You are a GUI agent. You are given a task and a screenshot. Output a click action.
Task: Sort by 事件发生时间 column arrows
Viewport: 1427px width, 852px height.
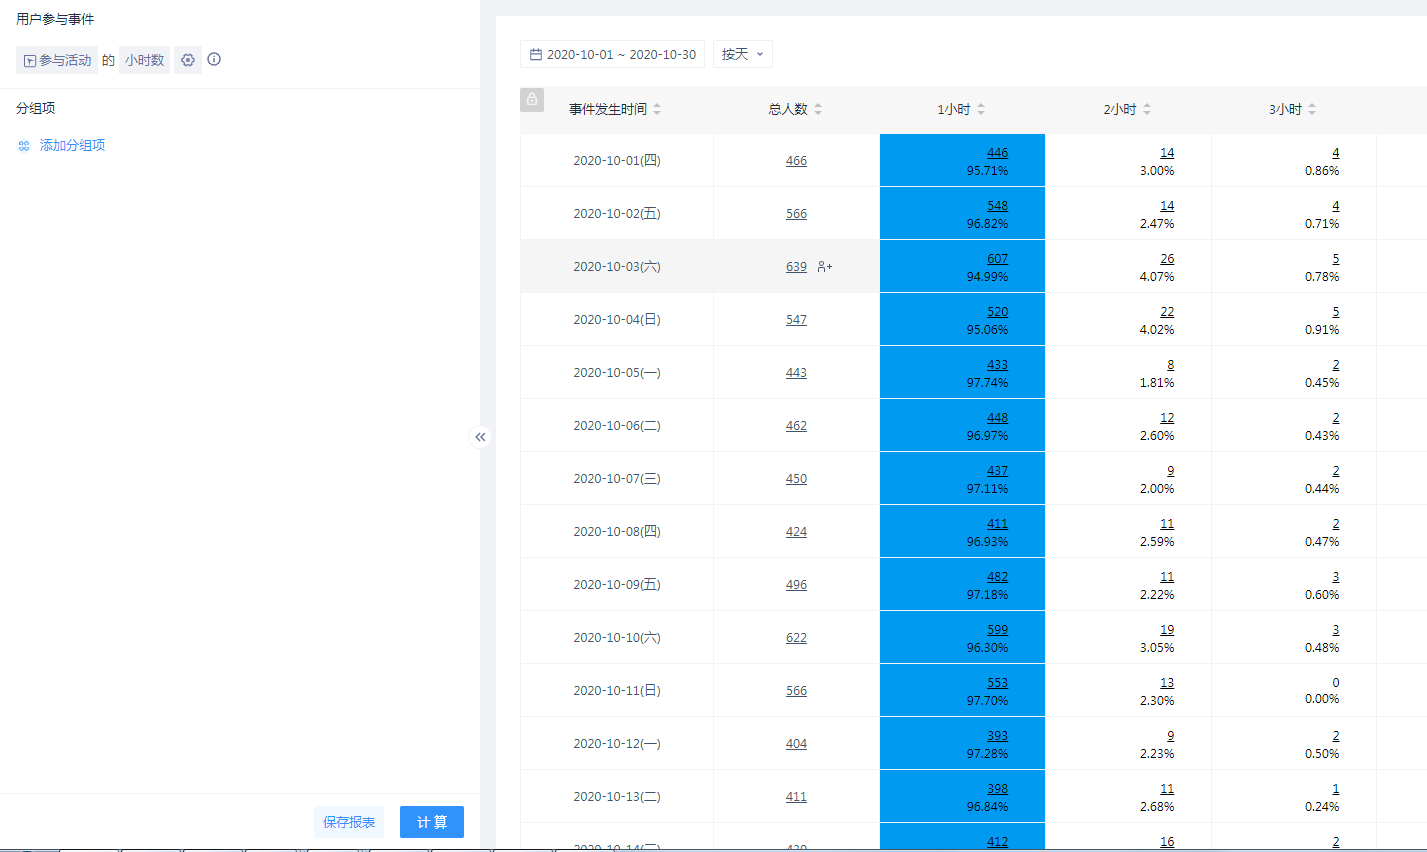(x=657, y=109)
